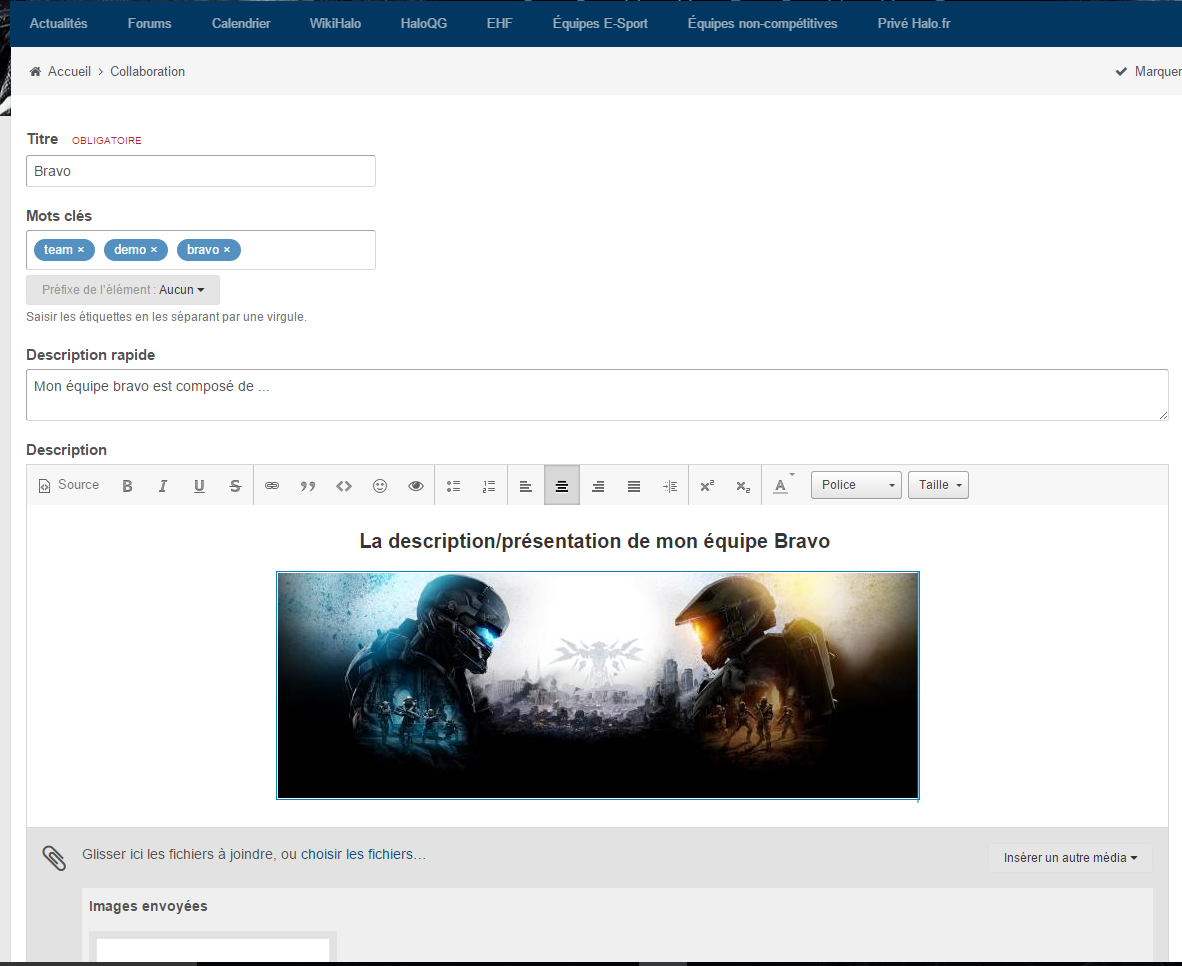
Task: Align text to the right
Action: tap(598, 486)
